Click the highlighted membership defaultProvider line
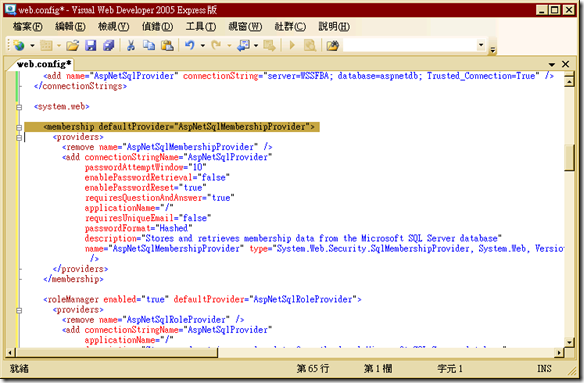 (x=172, y=127)
